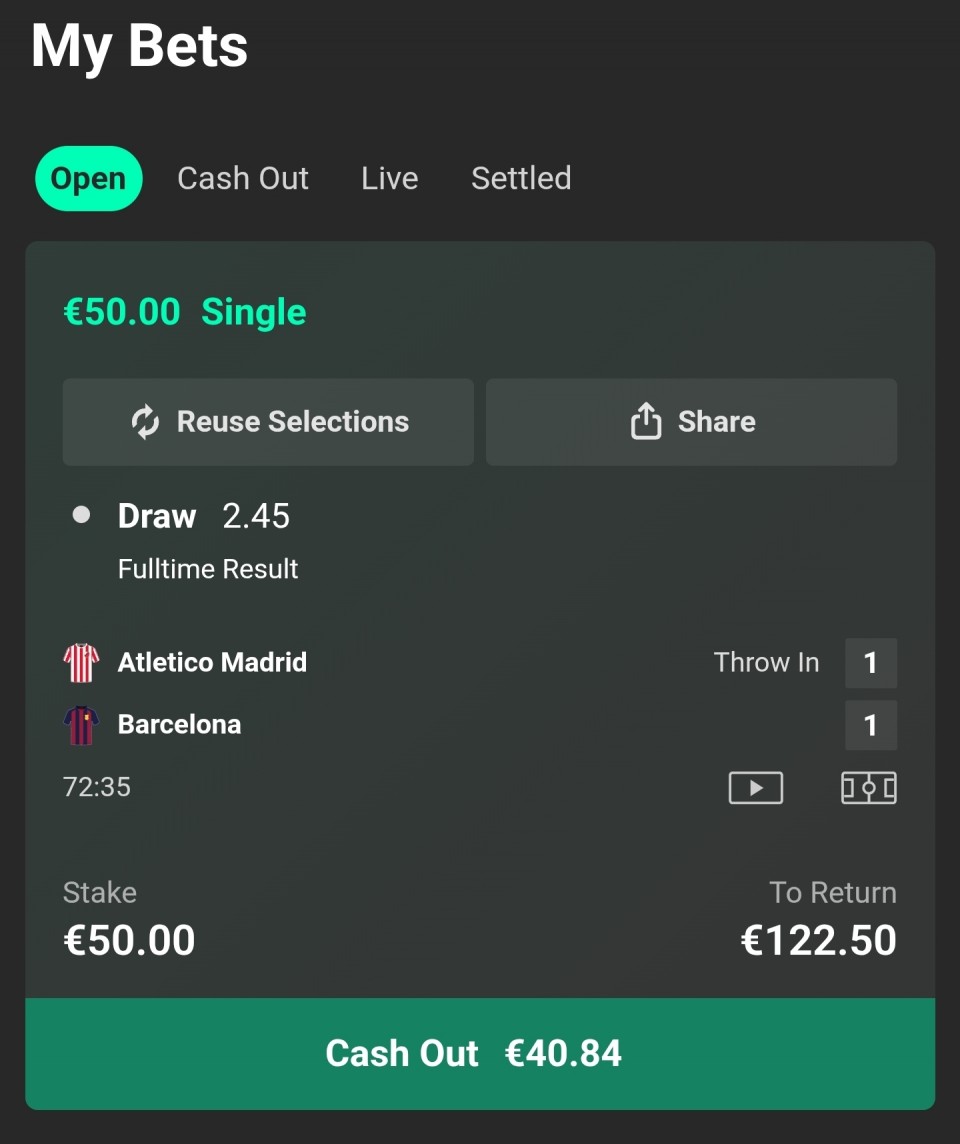Select the Settled tab

(521, 178)
